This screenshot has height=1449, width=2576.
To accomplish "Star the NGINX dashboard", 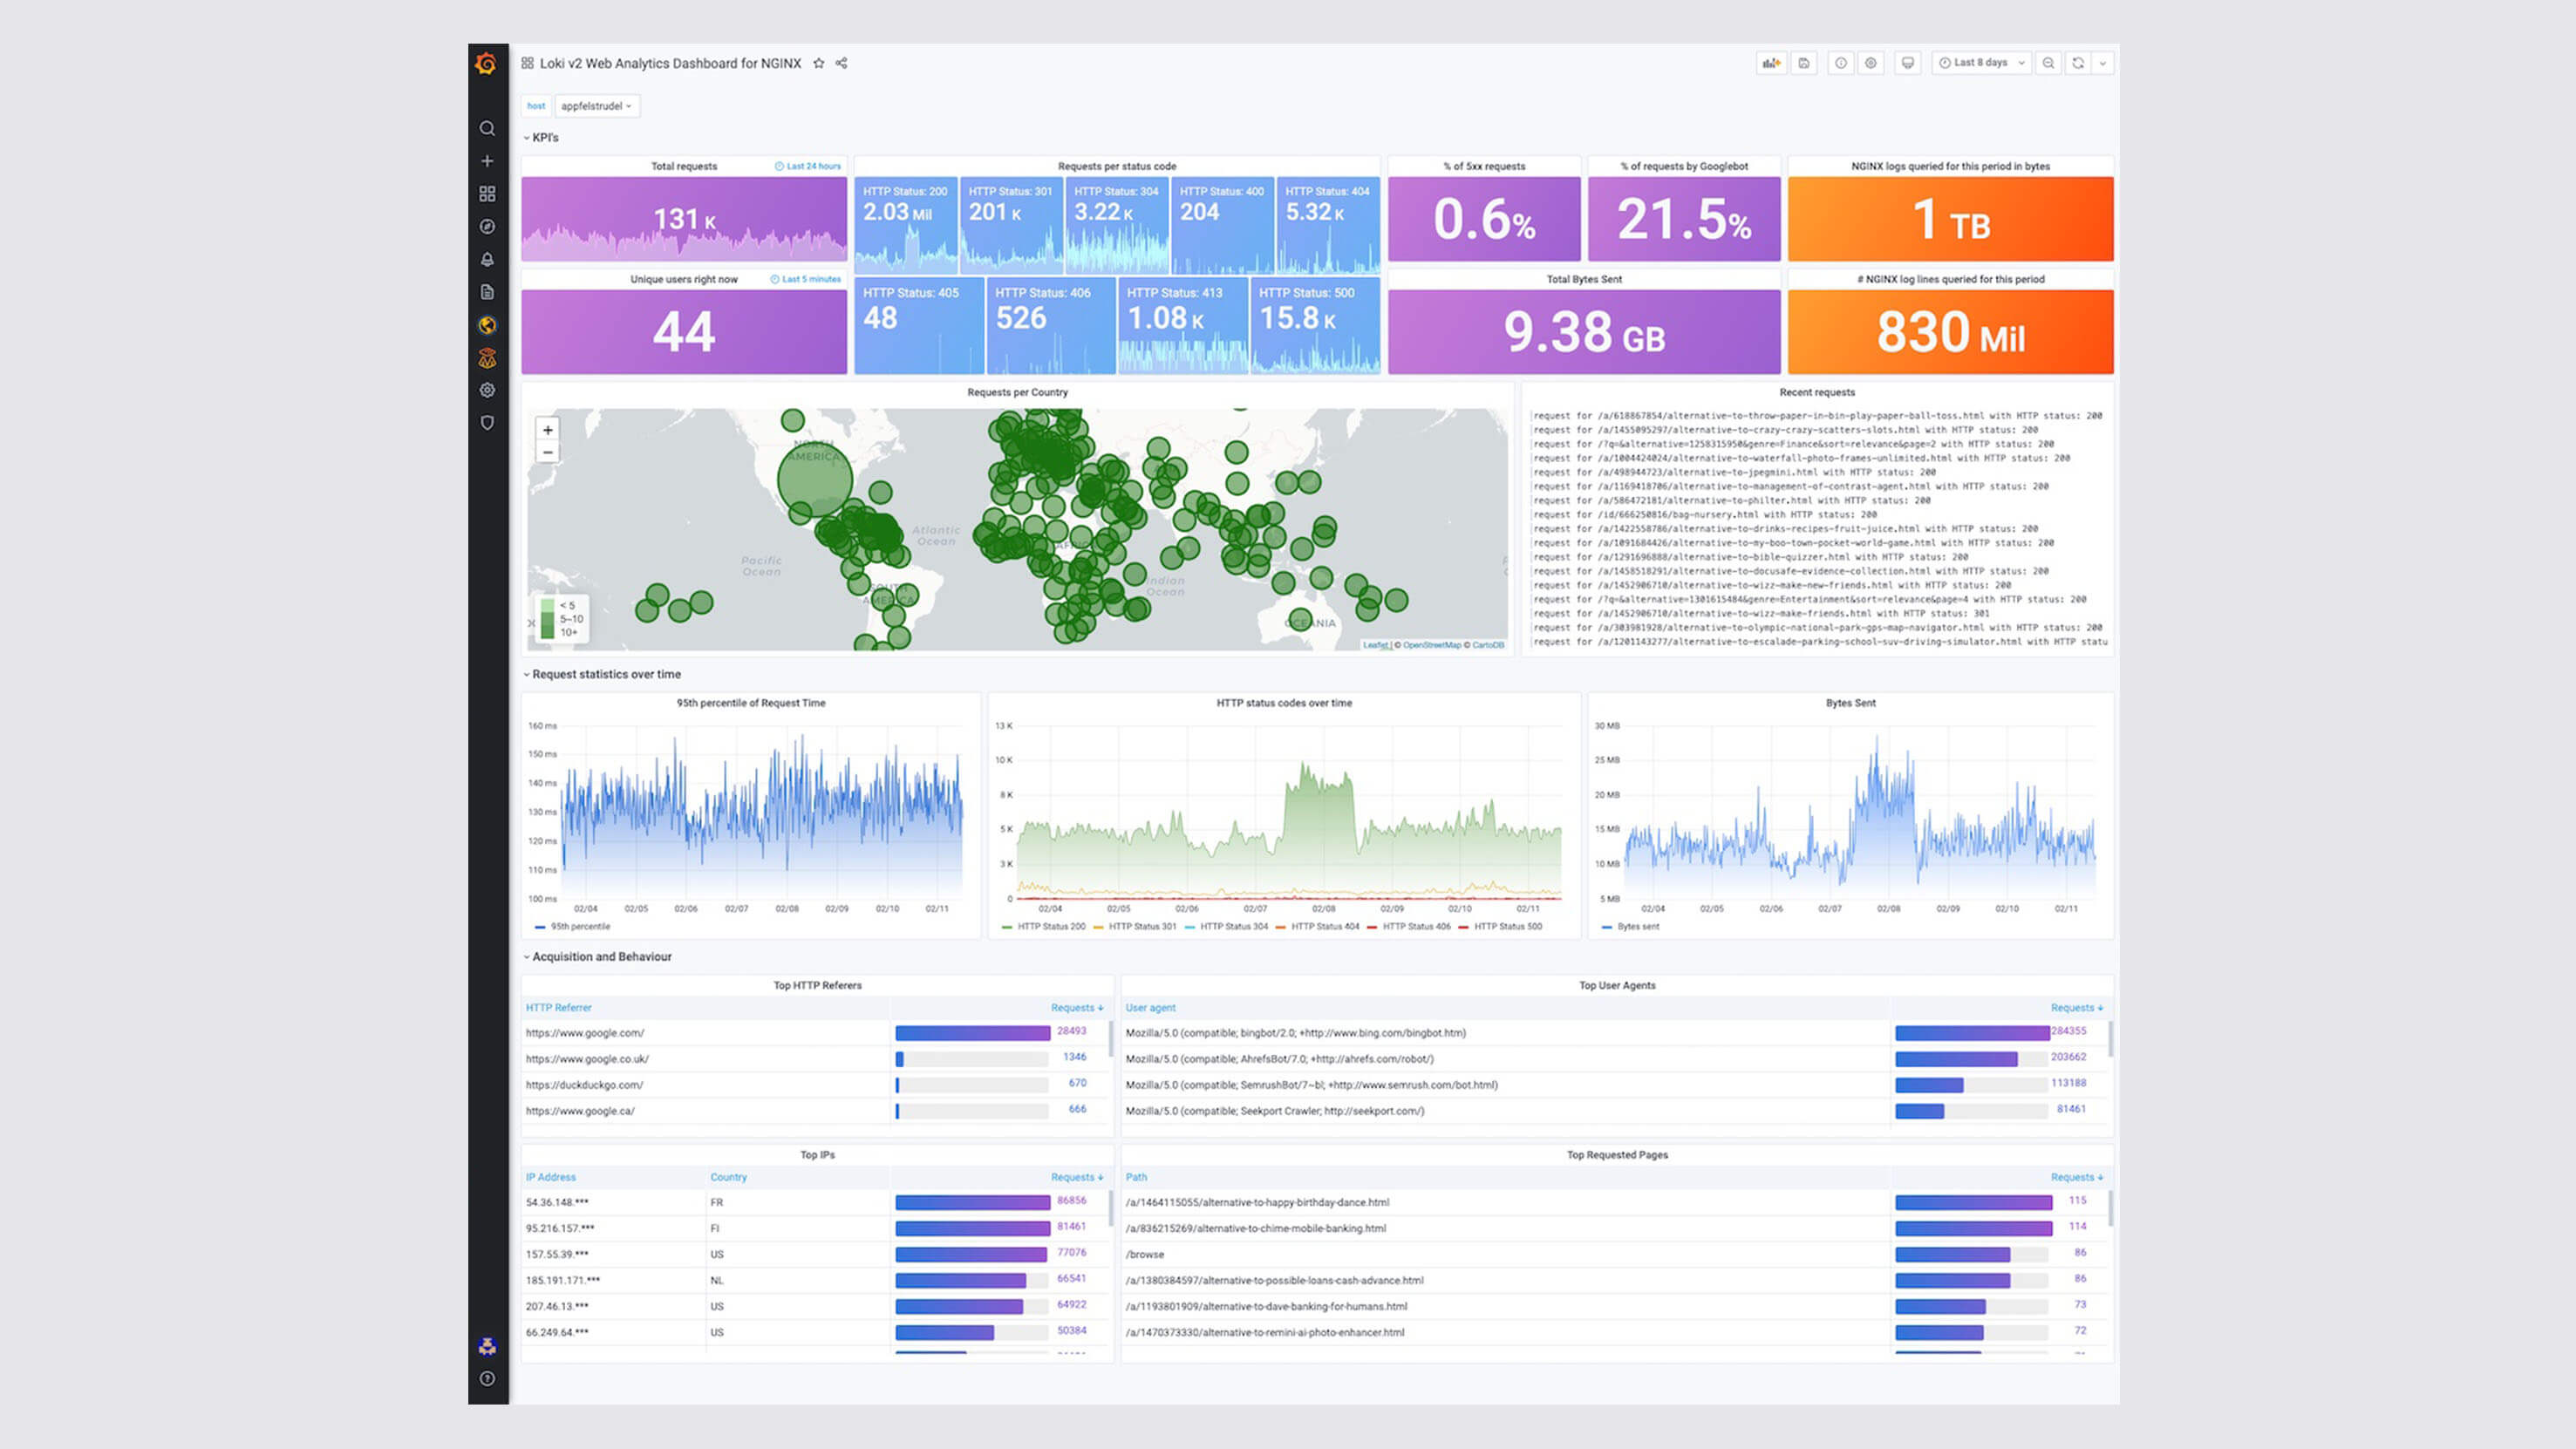I will pyautogui.click(x=818, y=63).
